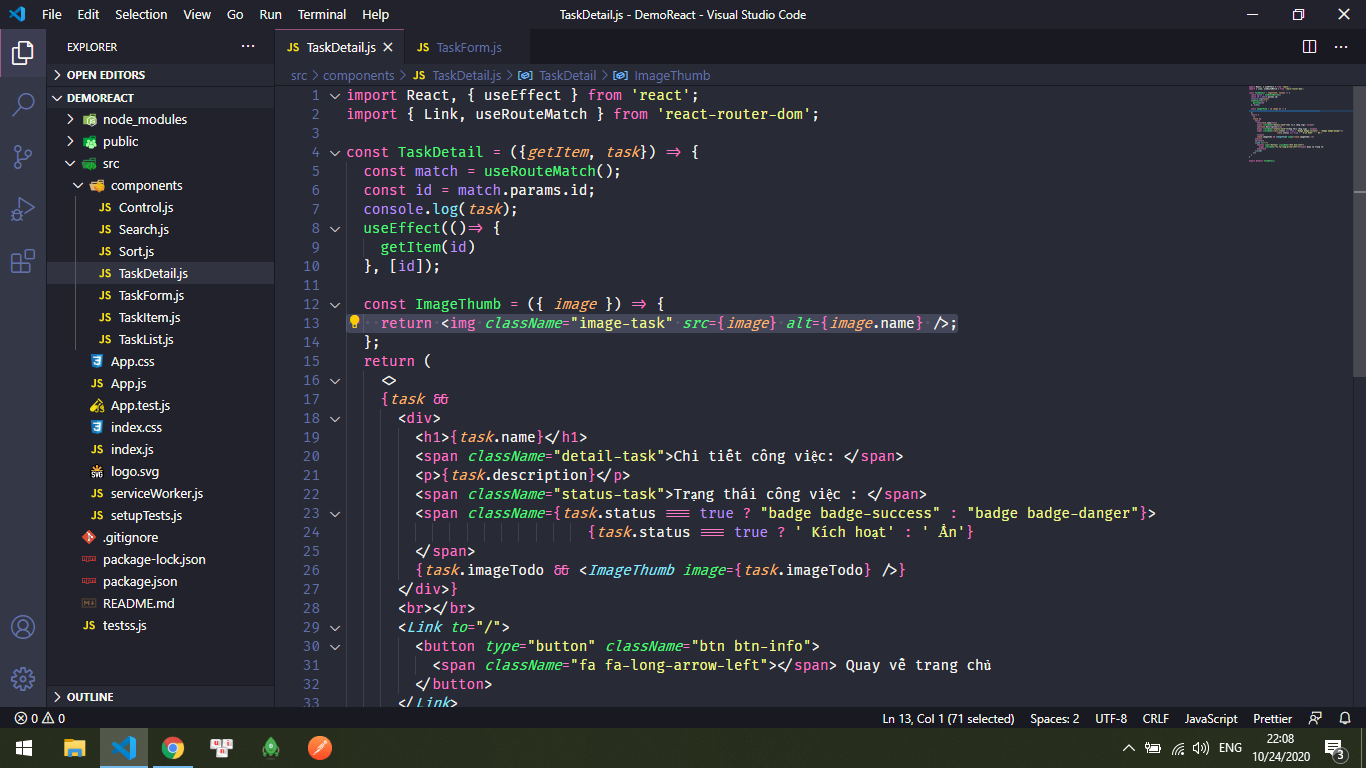Open the Extensions view
The width and height of the screenshot is (1366, 768).
[x=23, y=262]
